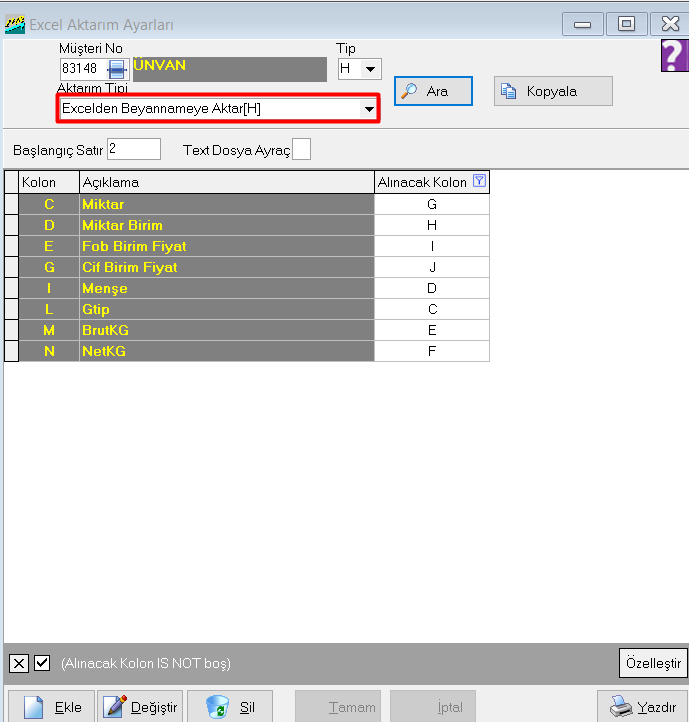
Task: Click the İptal button
Action: point(433,706)
